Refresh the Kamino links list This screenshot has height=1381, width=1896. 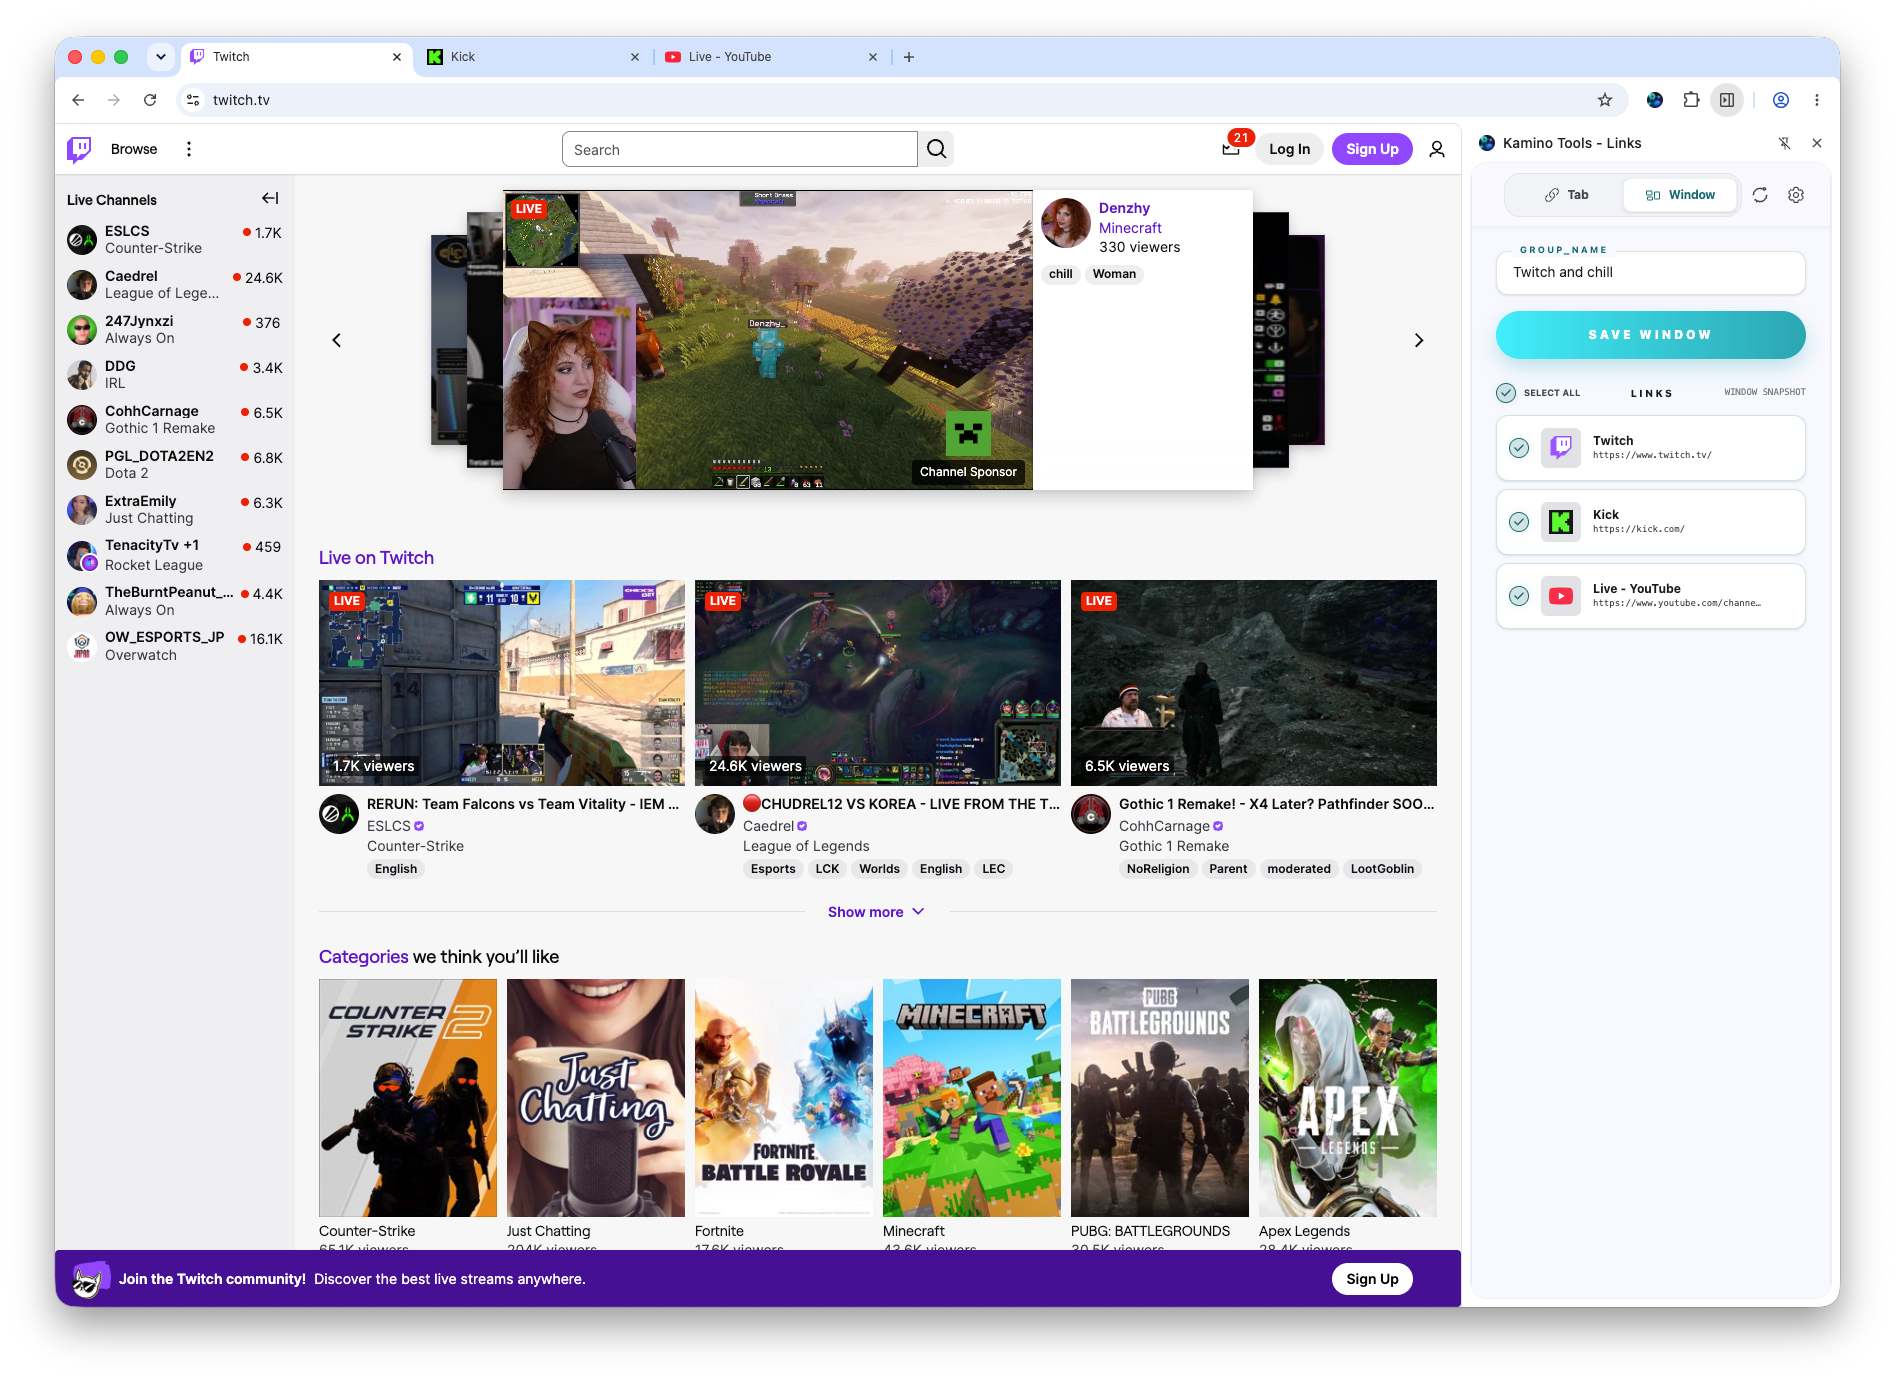point(1760,195)
